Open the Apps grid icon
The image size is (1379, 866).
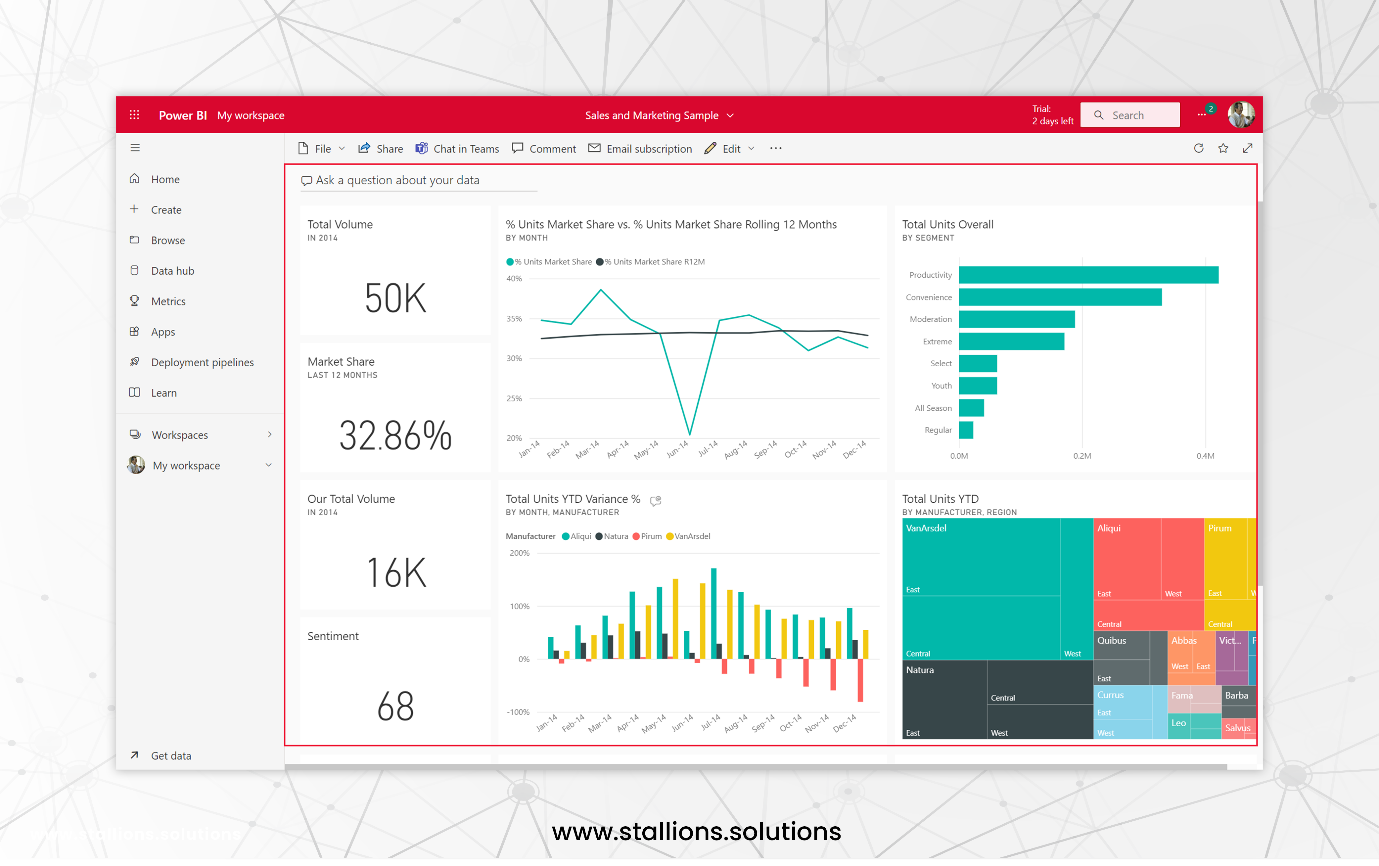pos(135,331)
